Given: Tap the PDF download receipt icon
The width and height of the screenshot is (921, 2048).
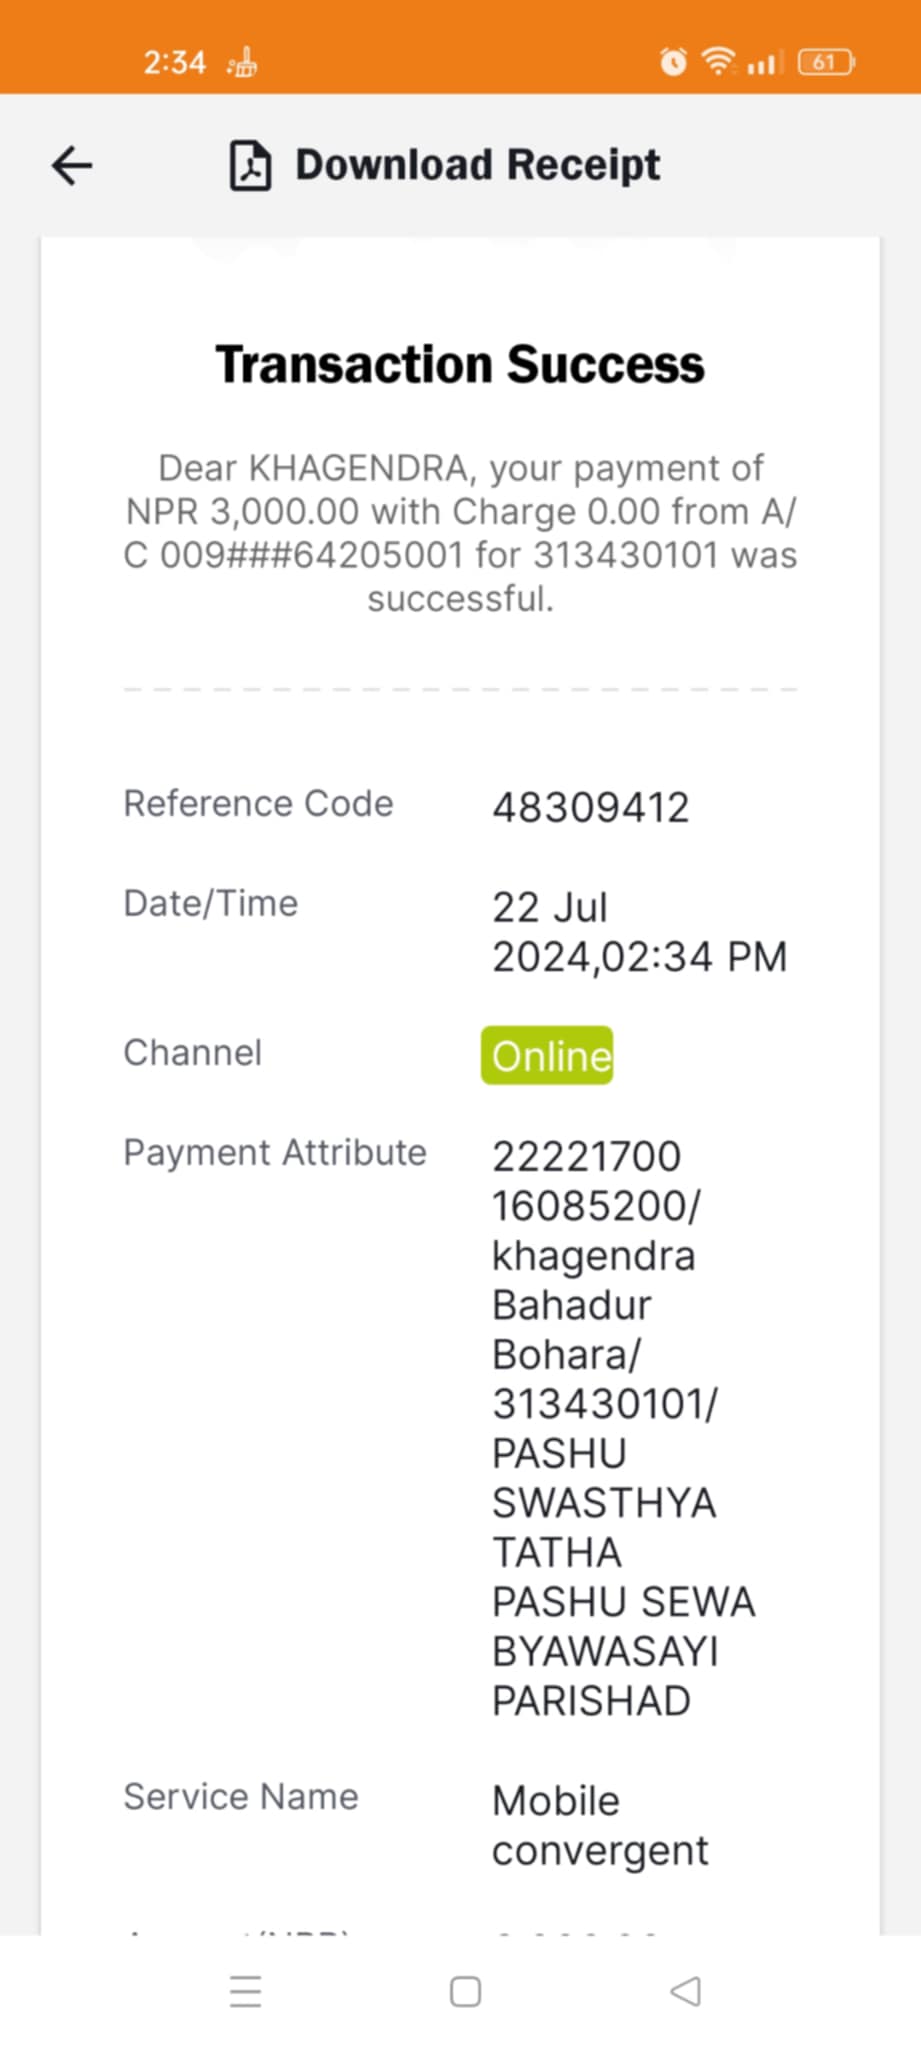Looking at the screenshot, I should [x=250, y=166].
